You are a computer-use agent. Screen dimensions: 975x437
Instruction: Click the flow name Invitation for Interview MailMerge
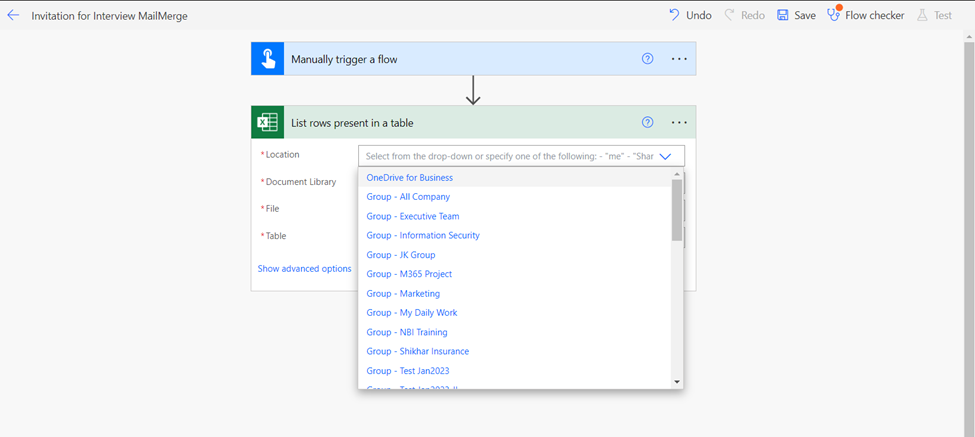(x=109, y=16)
